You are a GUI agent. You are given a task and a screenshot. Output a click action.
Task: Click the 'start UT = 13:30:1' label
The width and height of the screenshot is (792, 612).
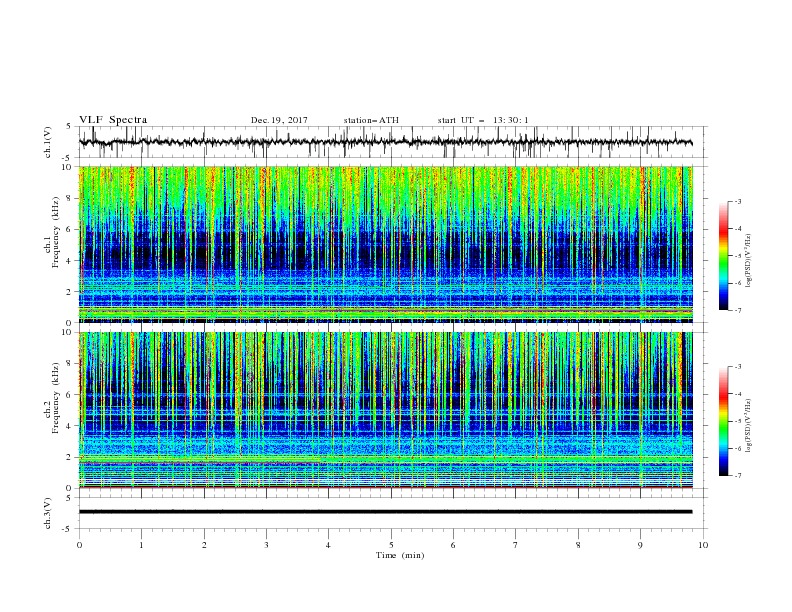[483, 120]
